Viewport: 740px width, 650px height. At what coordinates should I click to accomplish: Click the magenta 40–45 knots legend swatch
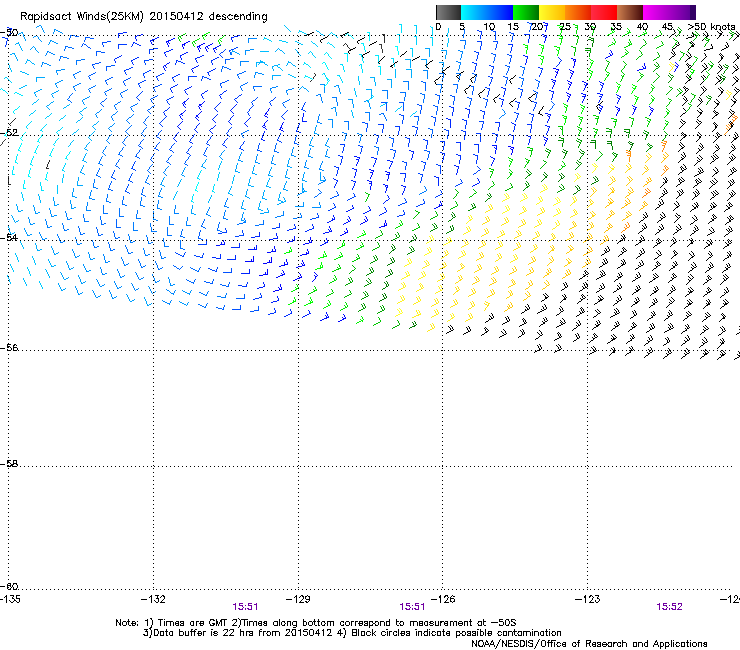pyautogui.click(x=656, y=12)
